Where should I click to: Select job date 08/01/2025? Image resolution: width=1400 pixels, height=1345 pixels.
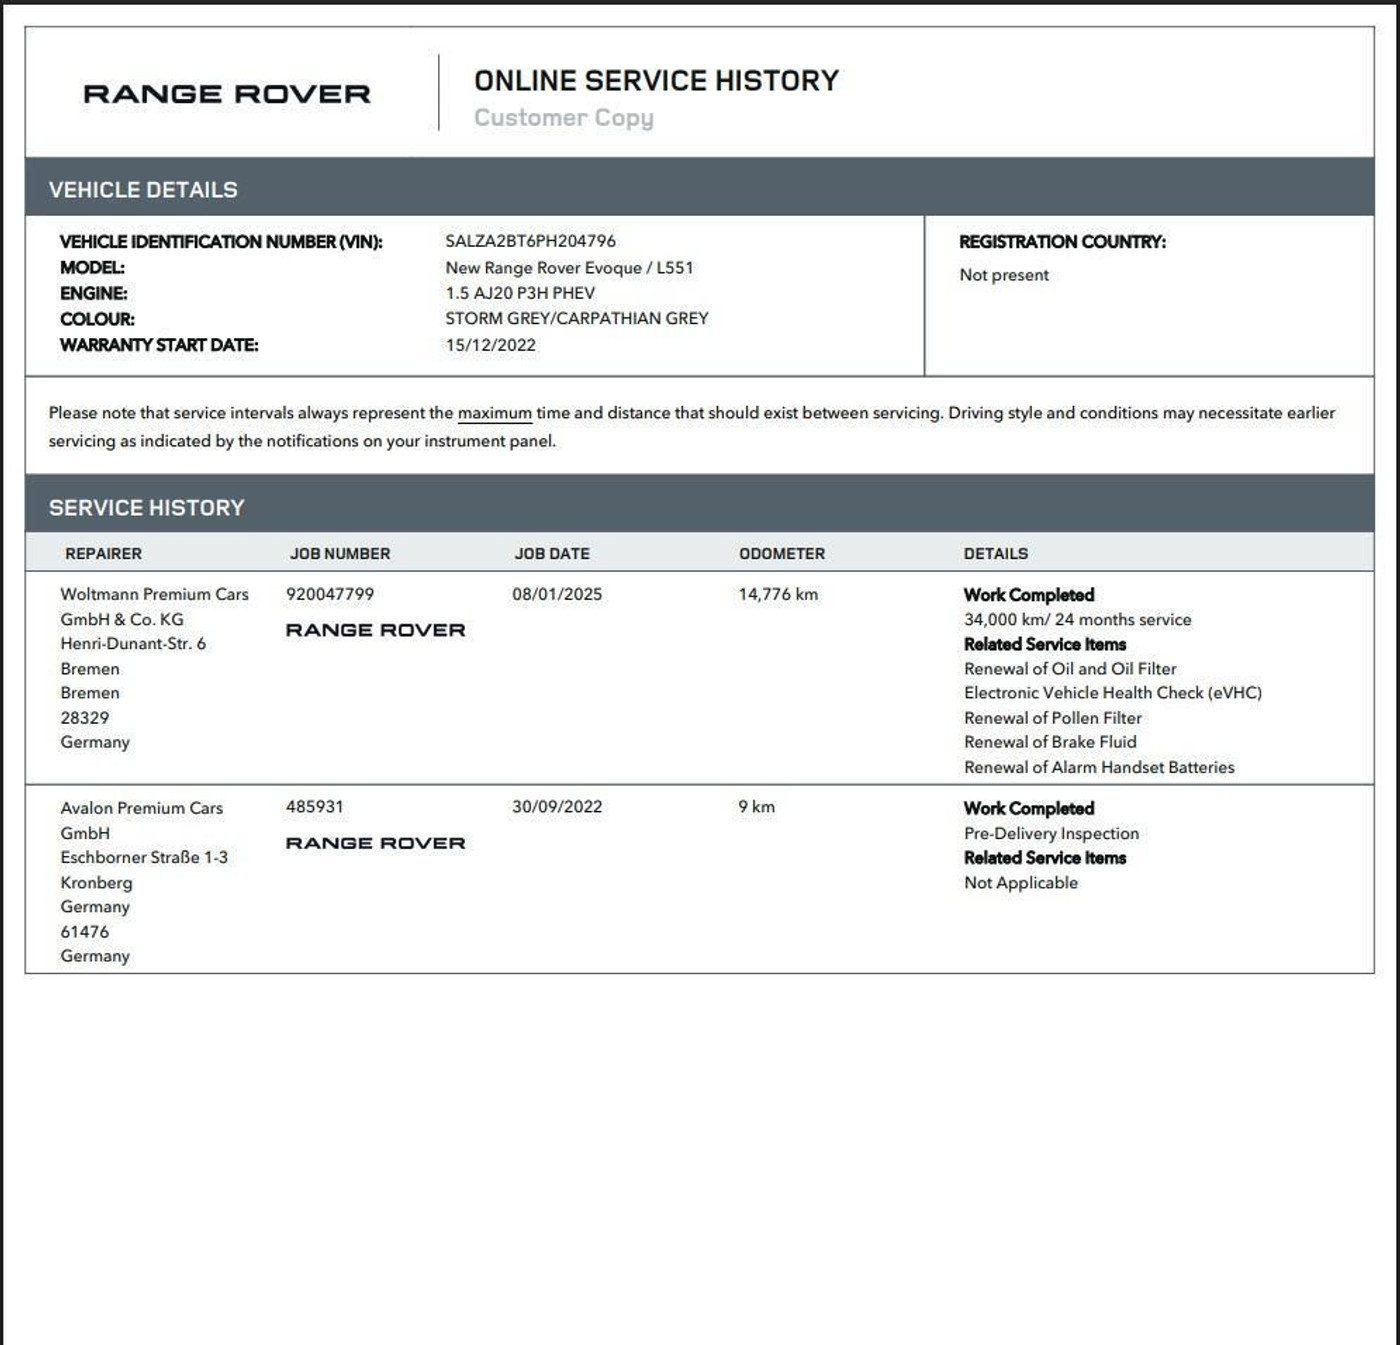pos(557,594)
